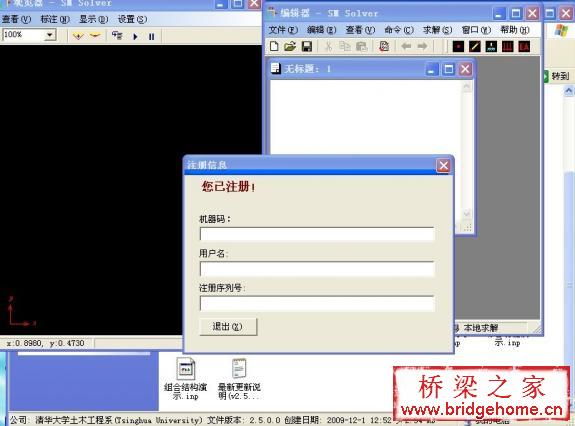Select the diagonal line element tool icon

pos(475,46)
